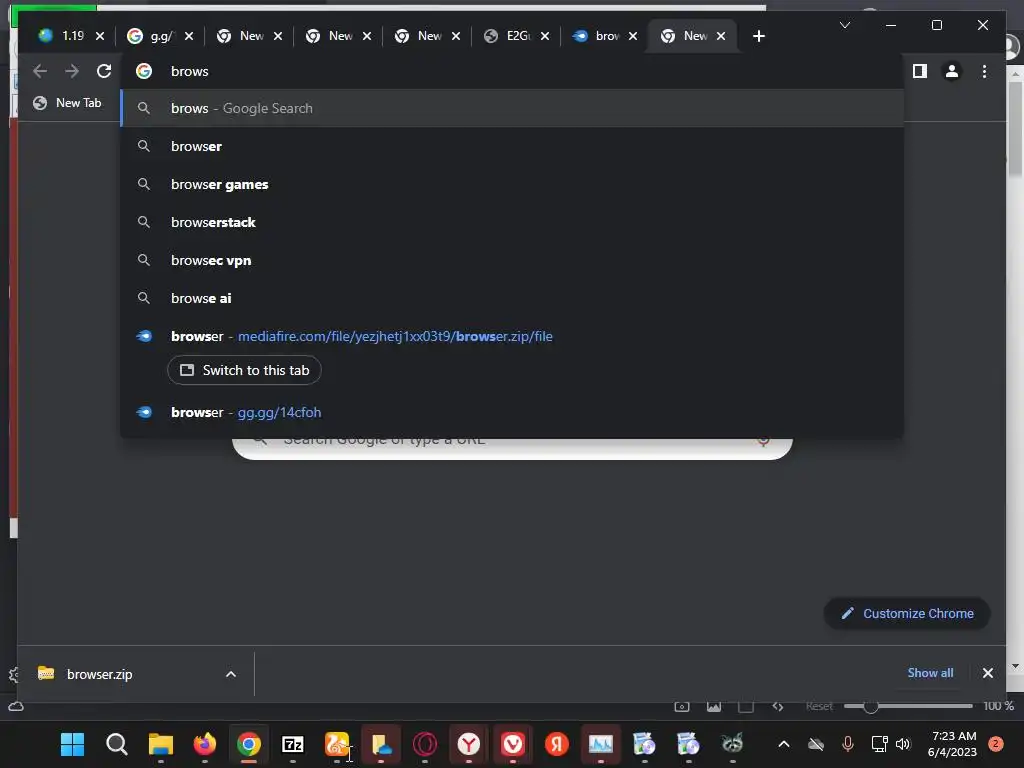
Task: Open the Chrome side panel
Action: coord(920,71)
